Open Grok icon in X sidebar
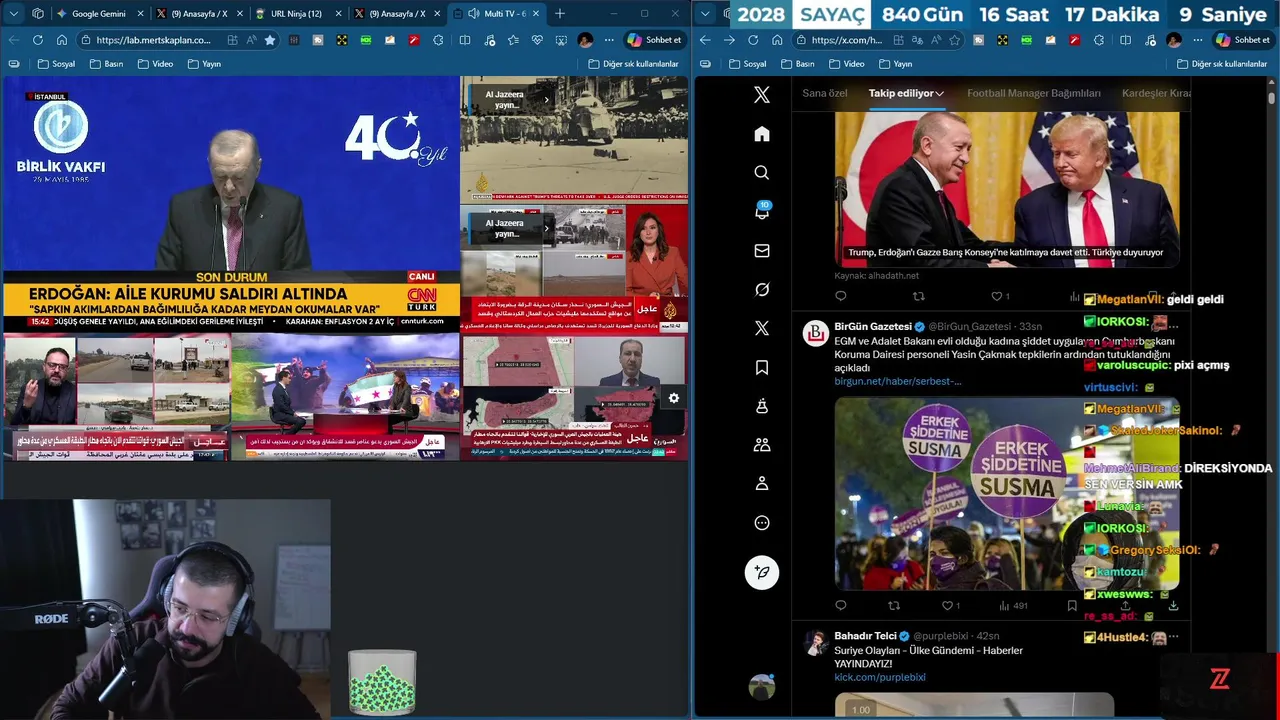1280x720 pixels. tap(762, 290)
